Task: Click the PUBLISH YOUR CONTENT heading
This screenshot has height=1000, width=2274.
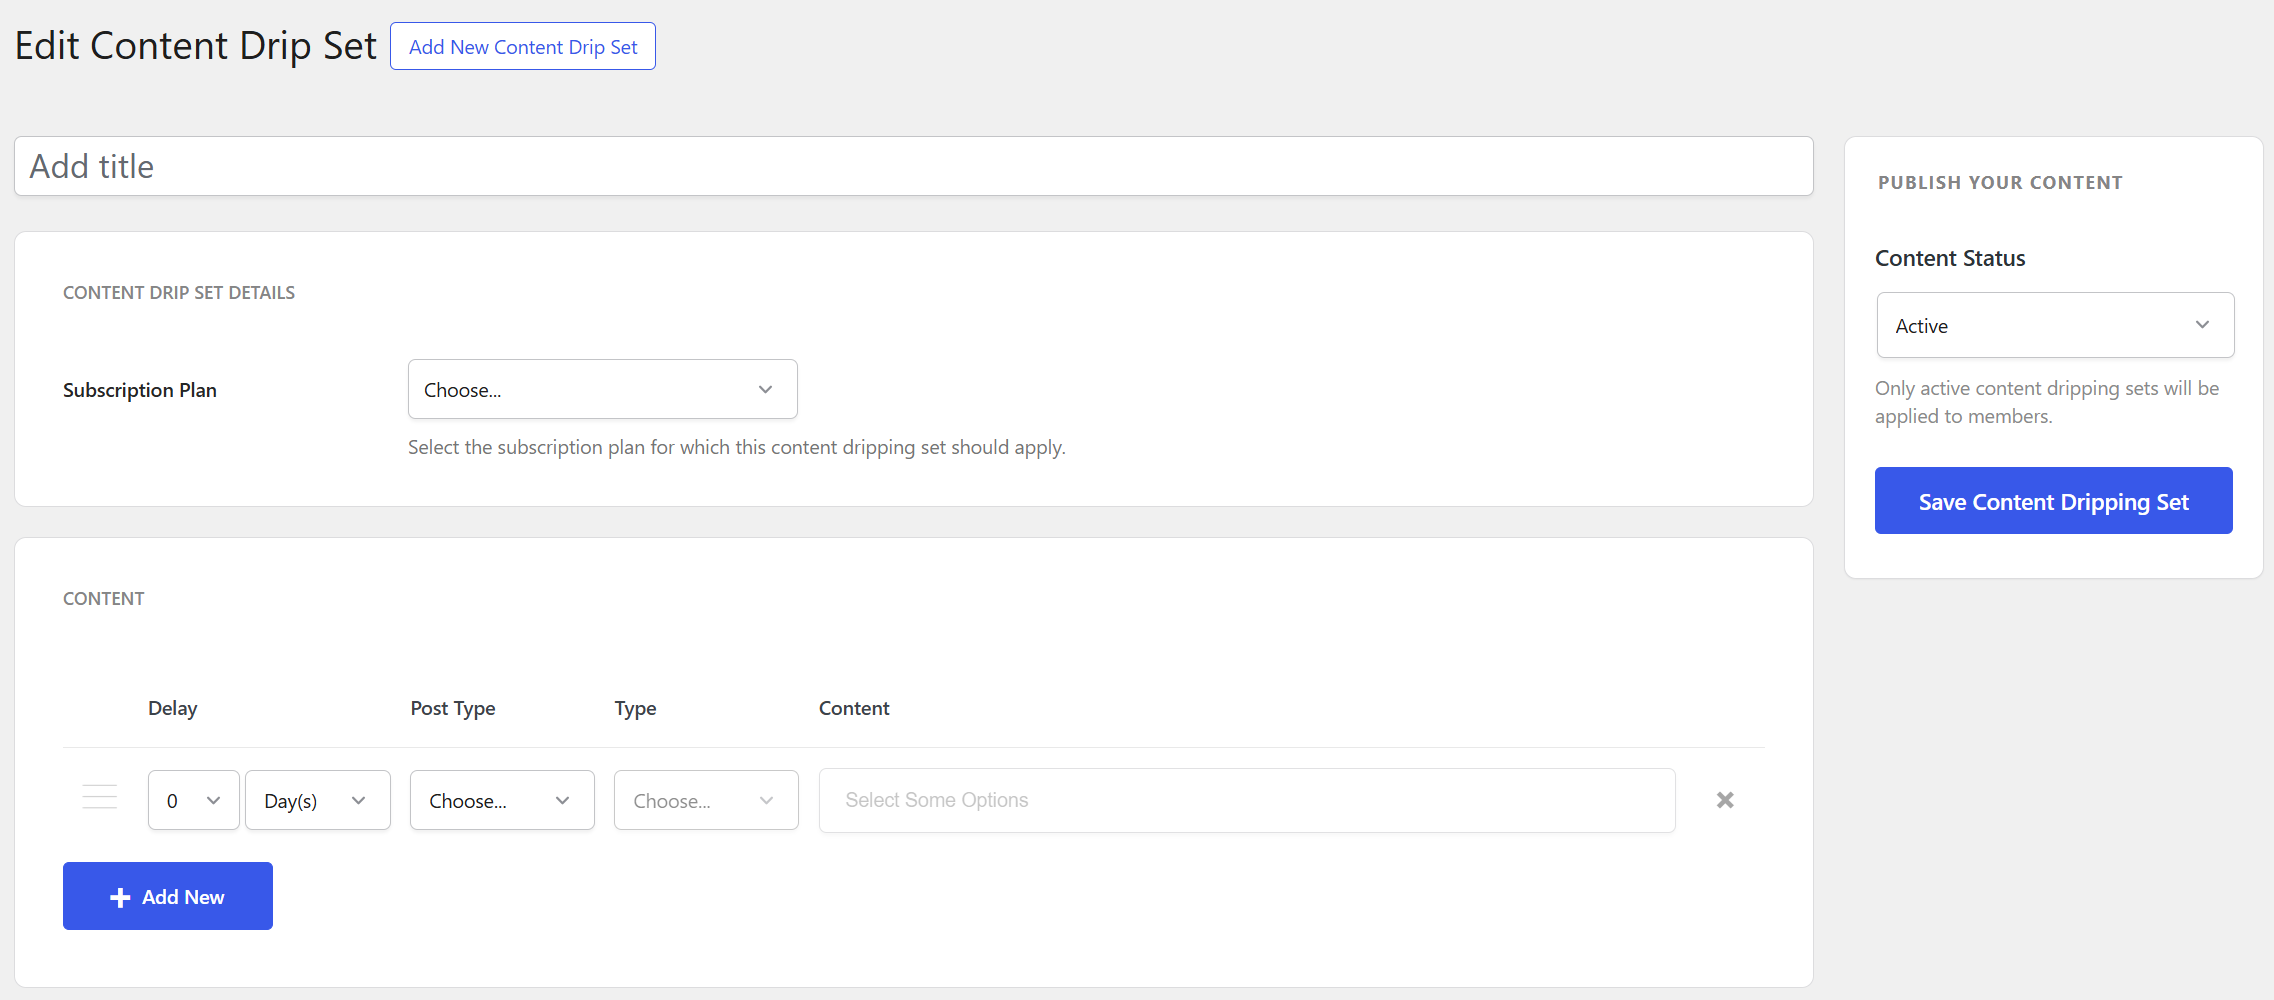Action: (x=2000, y=183)
